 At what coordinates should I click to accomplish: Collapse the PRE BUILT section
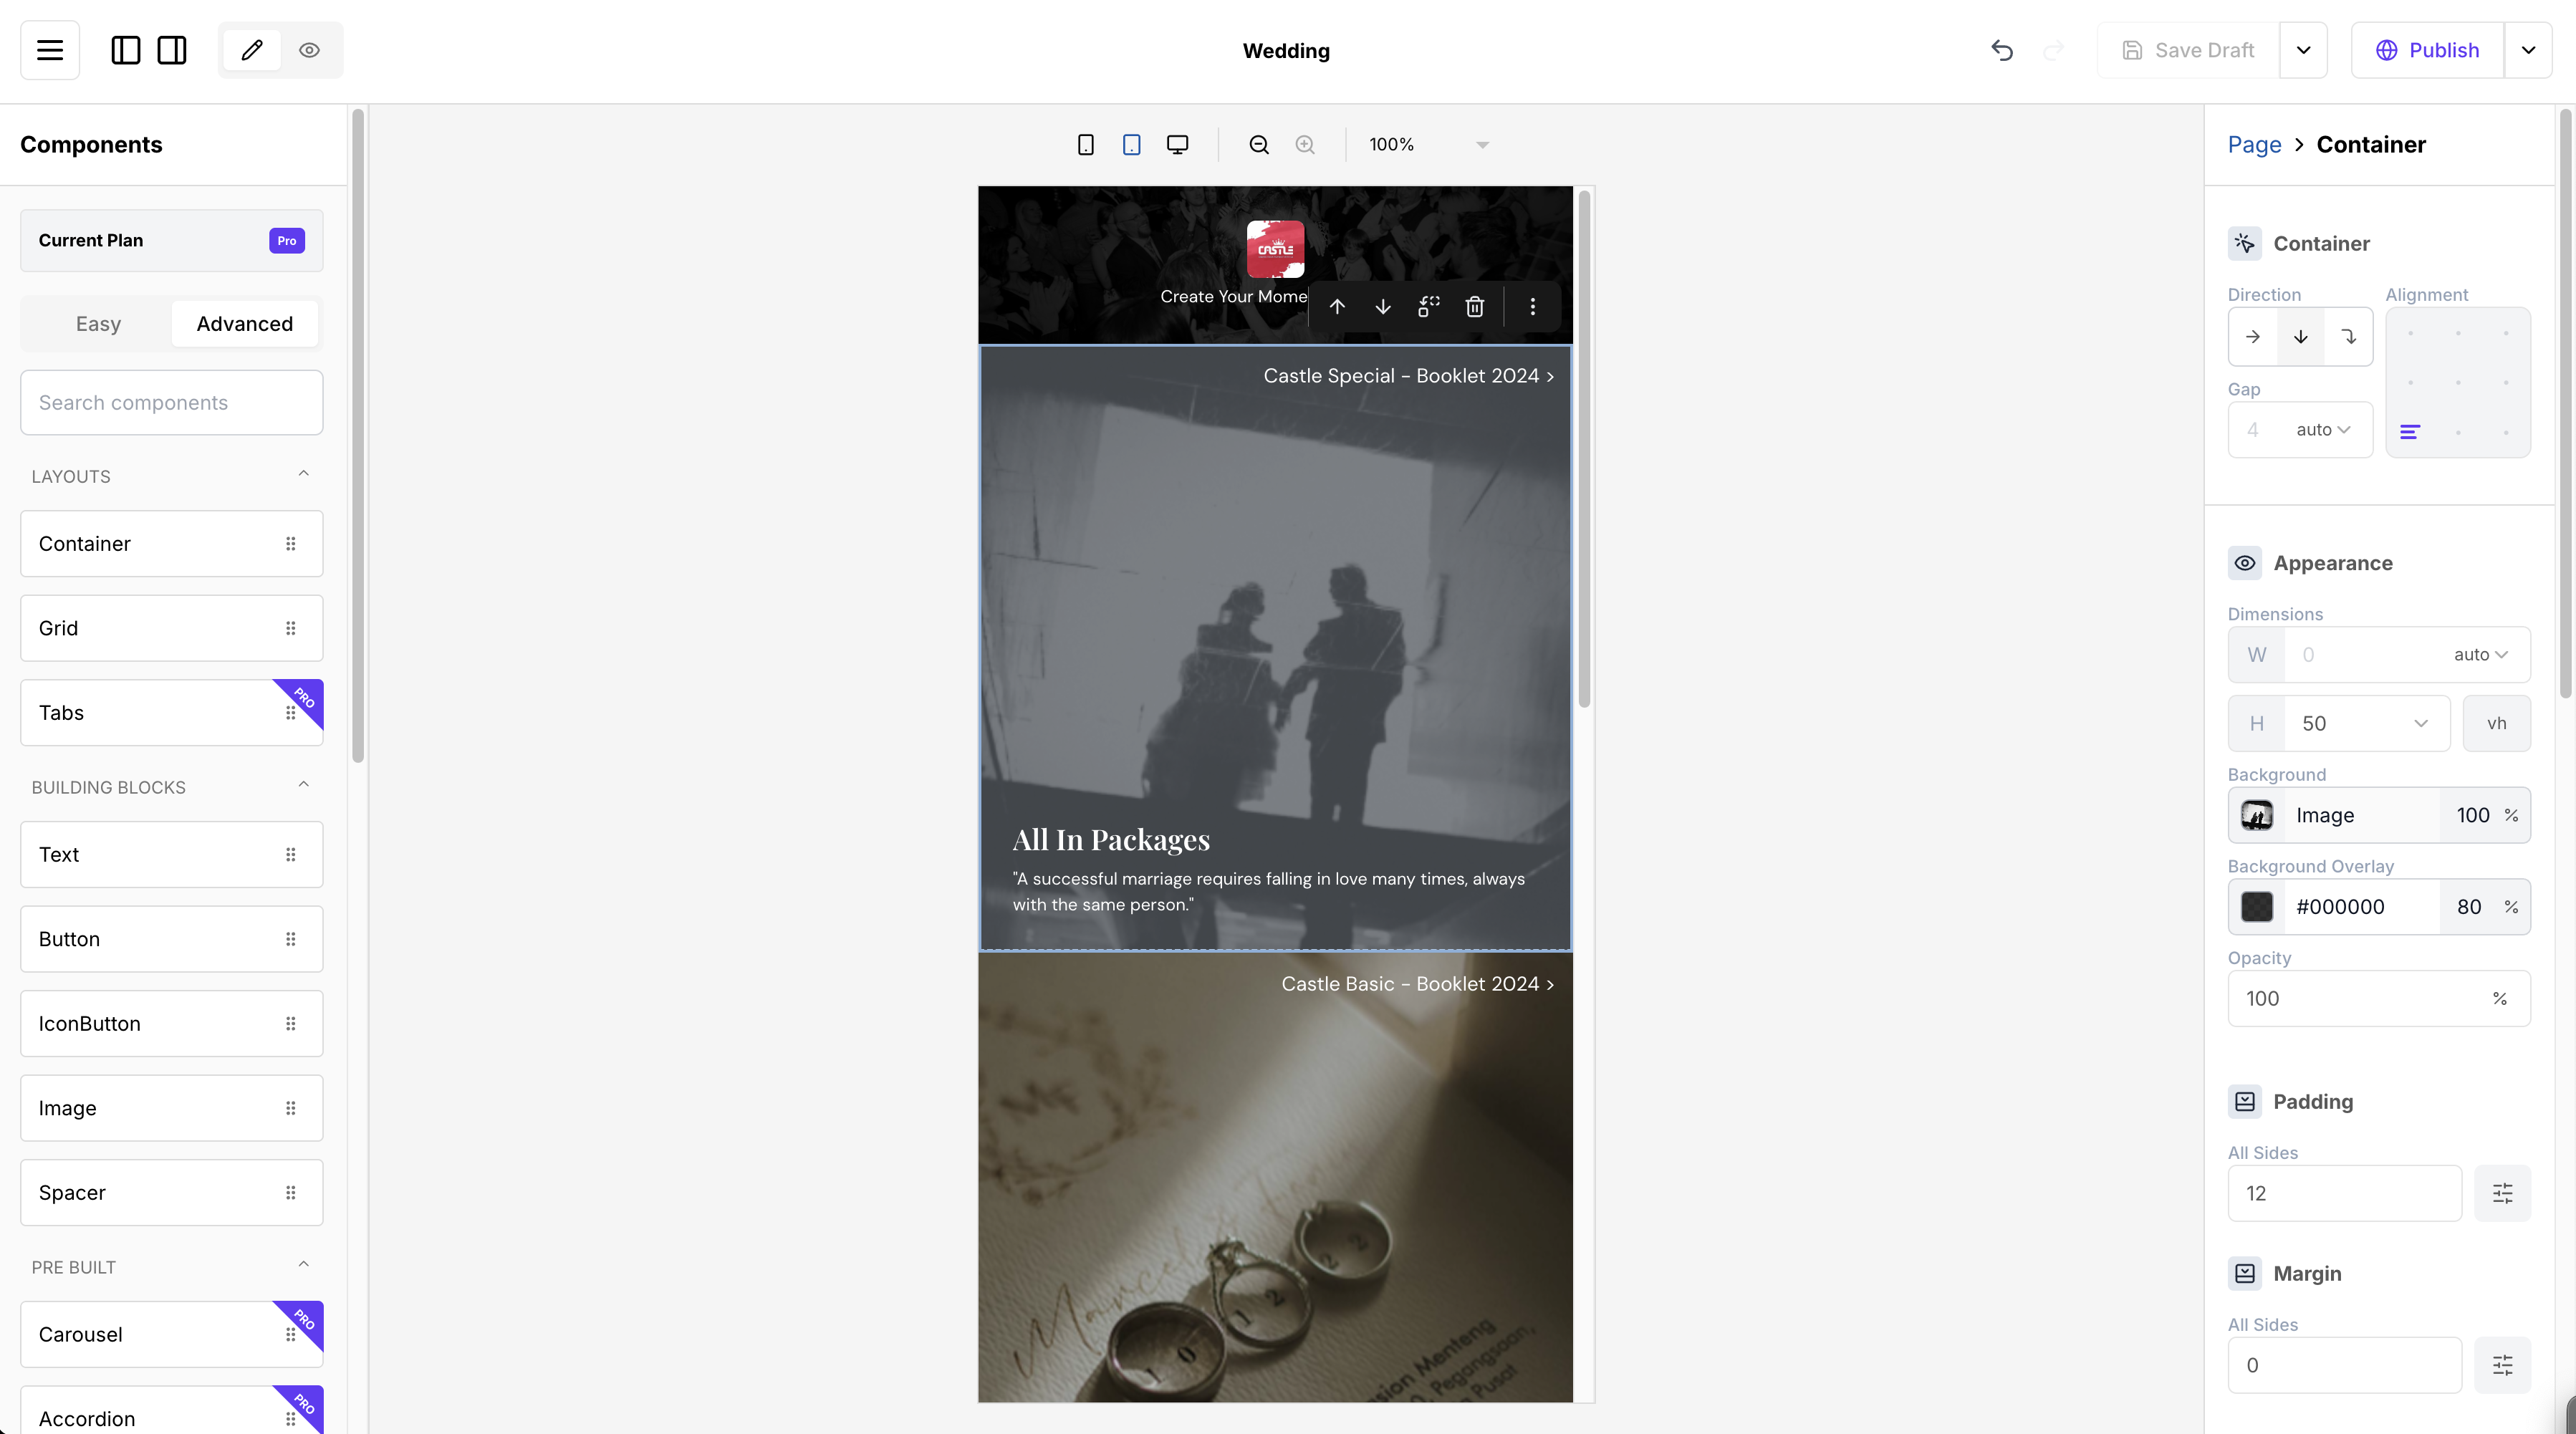304,1265
